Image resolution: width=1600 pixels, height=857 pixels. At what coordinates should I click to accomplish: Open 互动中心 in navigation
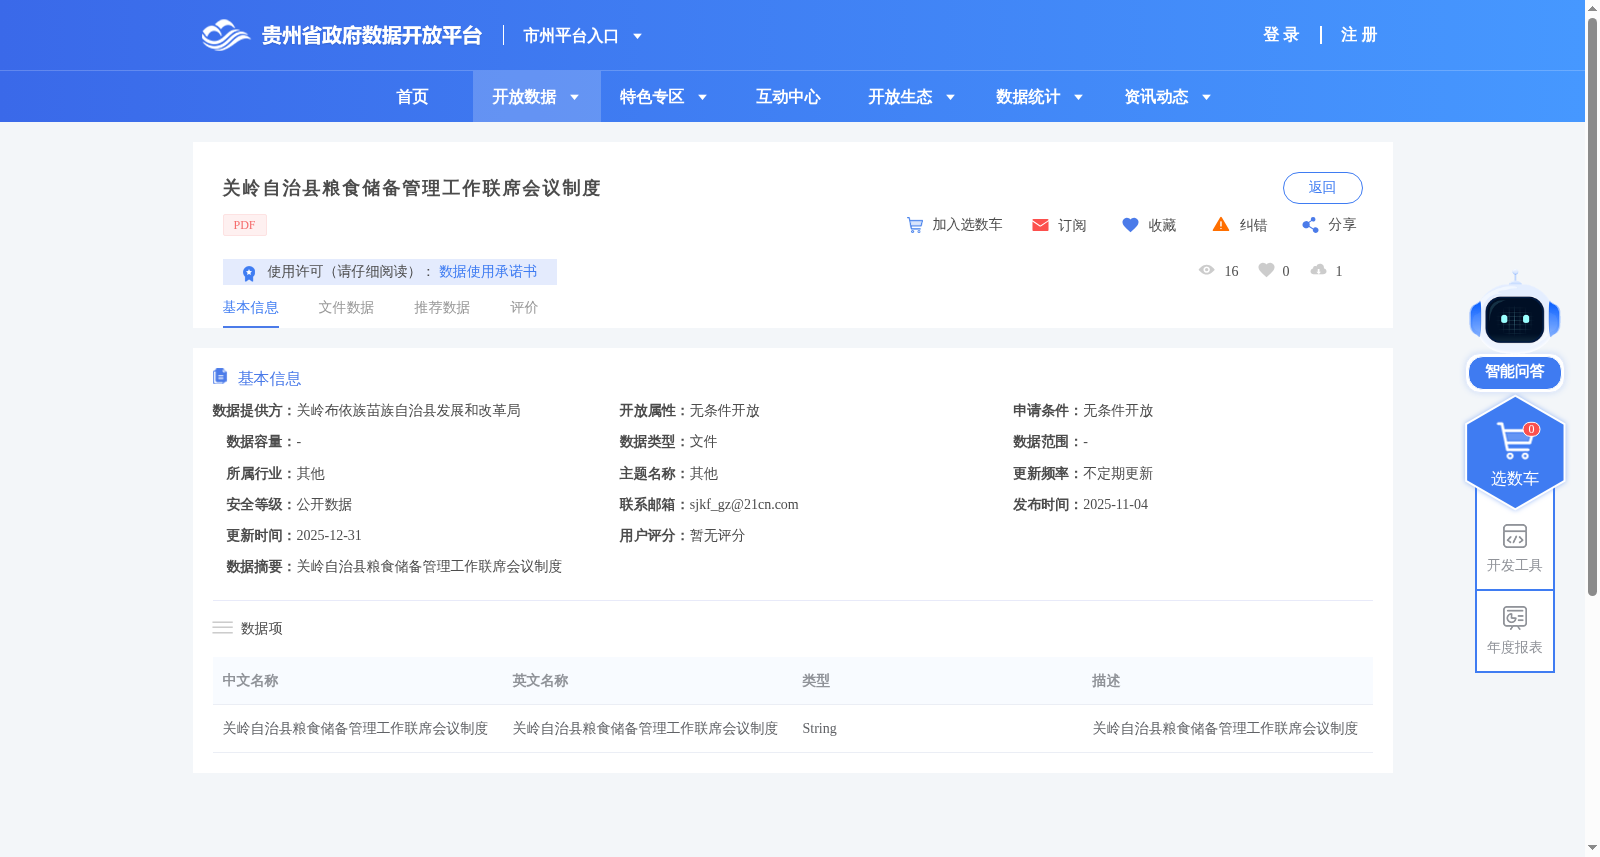pos(788,97)
